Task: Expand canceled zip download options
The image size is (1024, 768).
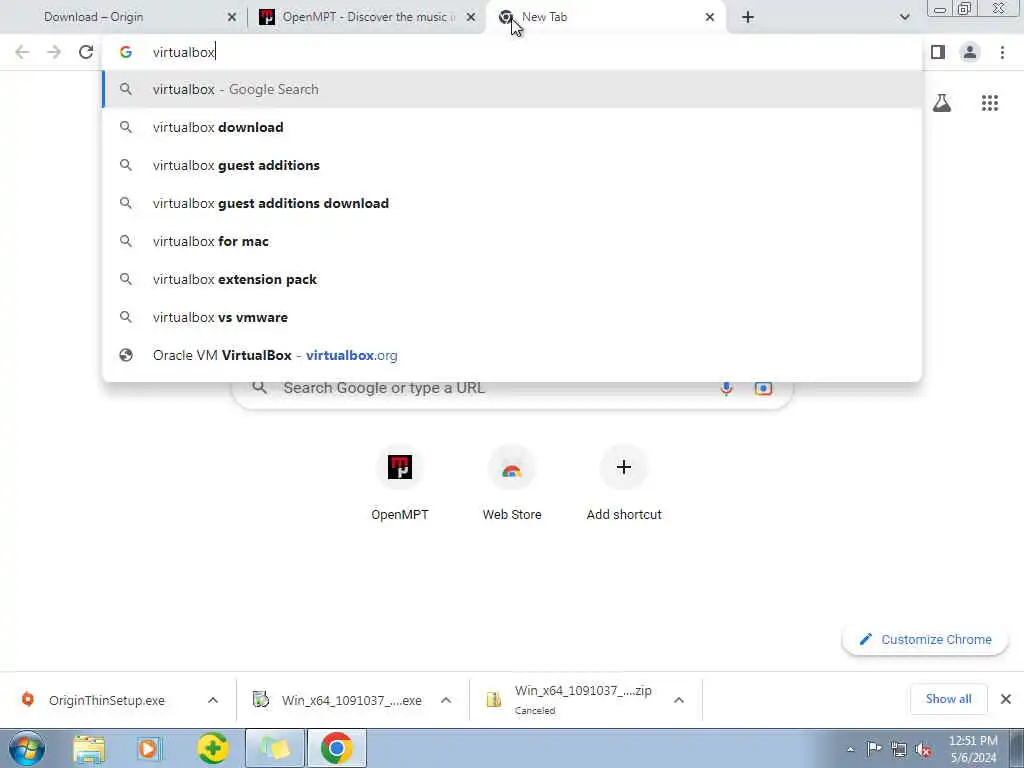Action: pos(679,700)
